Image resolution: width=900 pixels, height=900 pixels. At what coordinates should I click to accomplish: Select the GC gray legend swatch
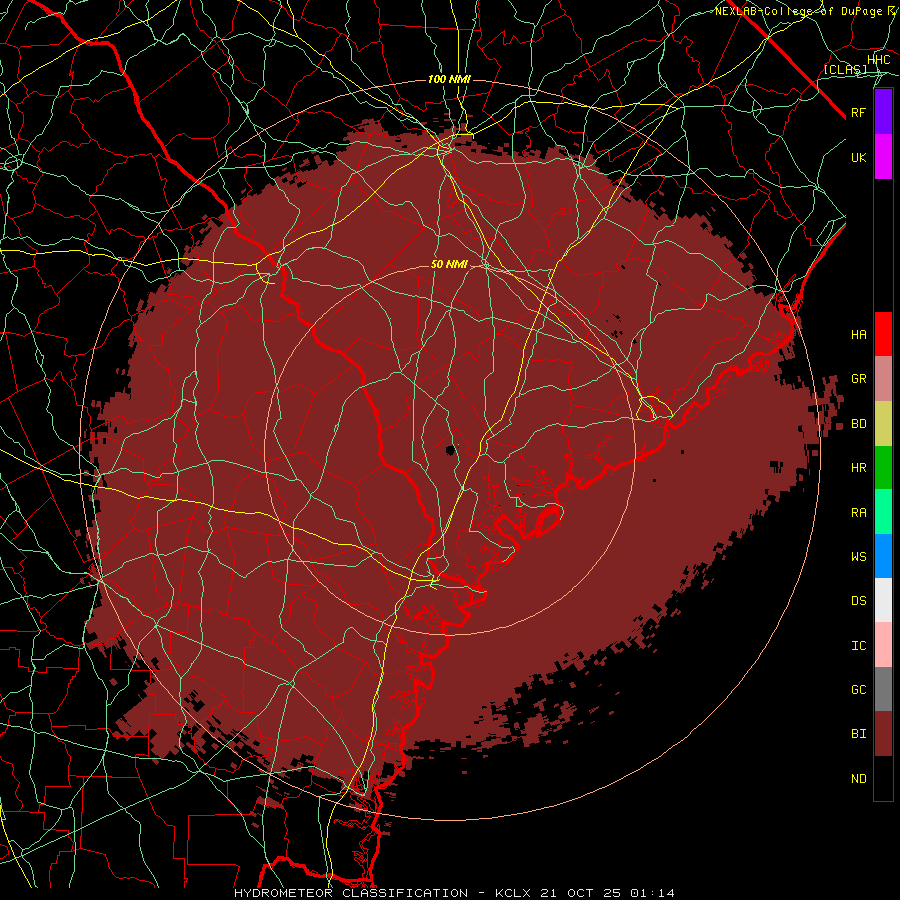coord(883,689)
